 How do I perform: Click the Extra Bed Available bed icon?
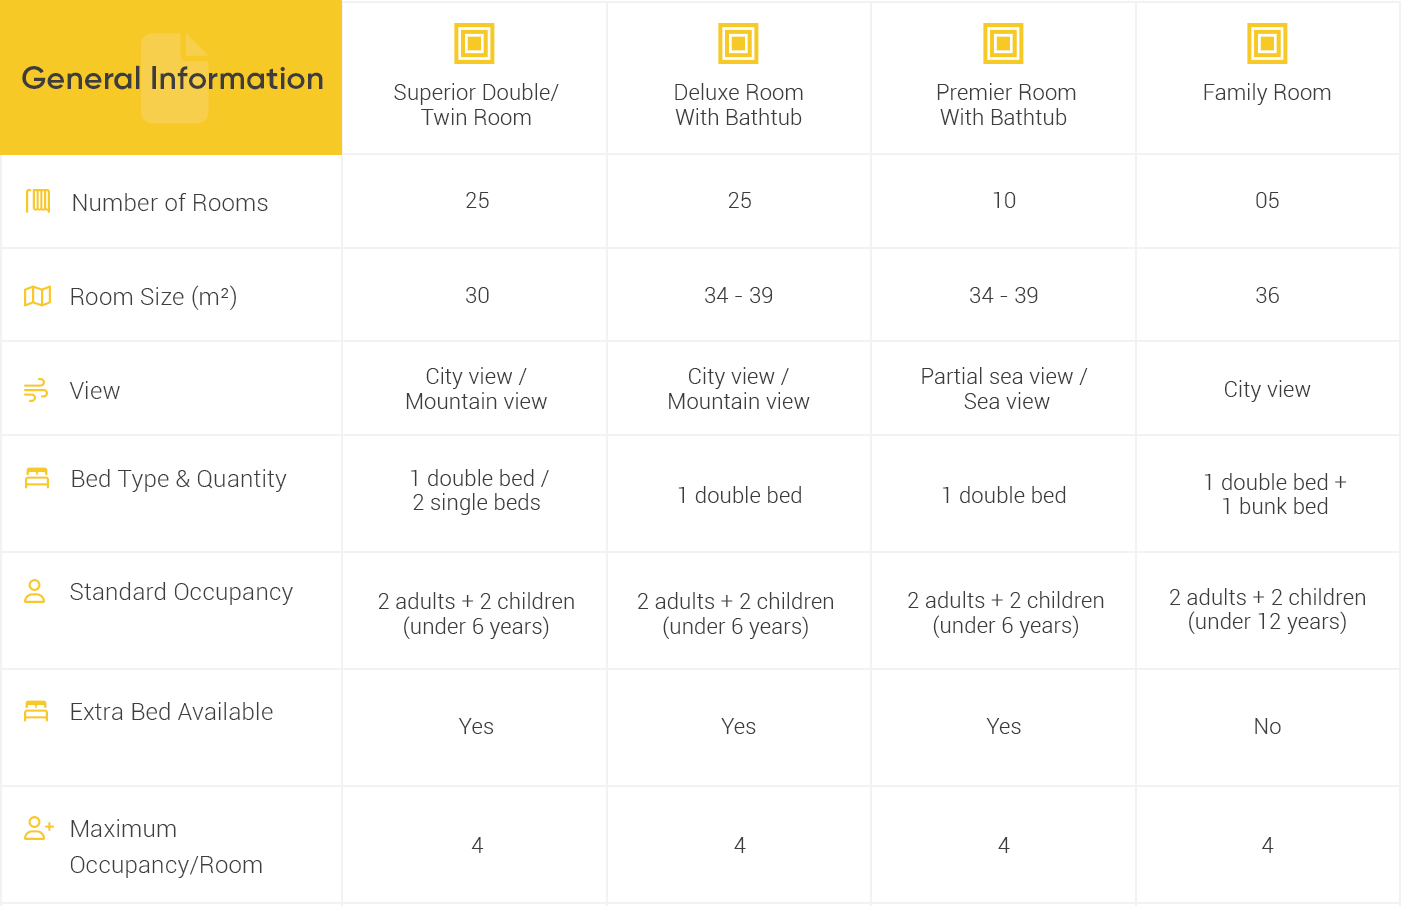[x=36, y=711]
